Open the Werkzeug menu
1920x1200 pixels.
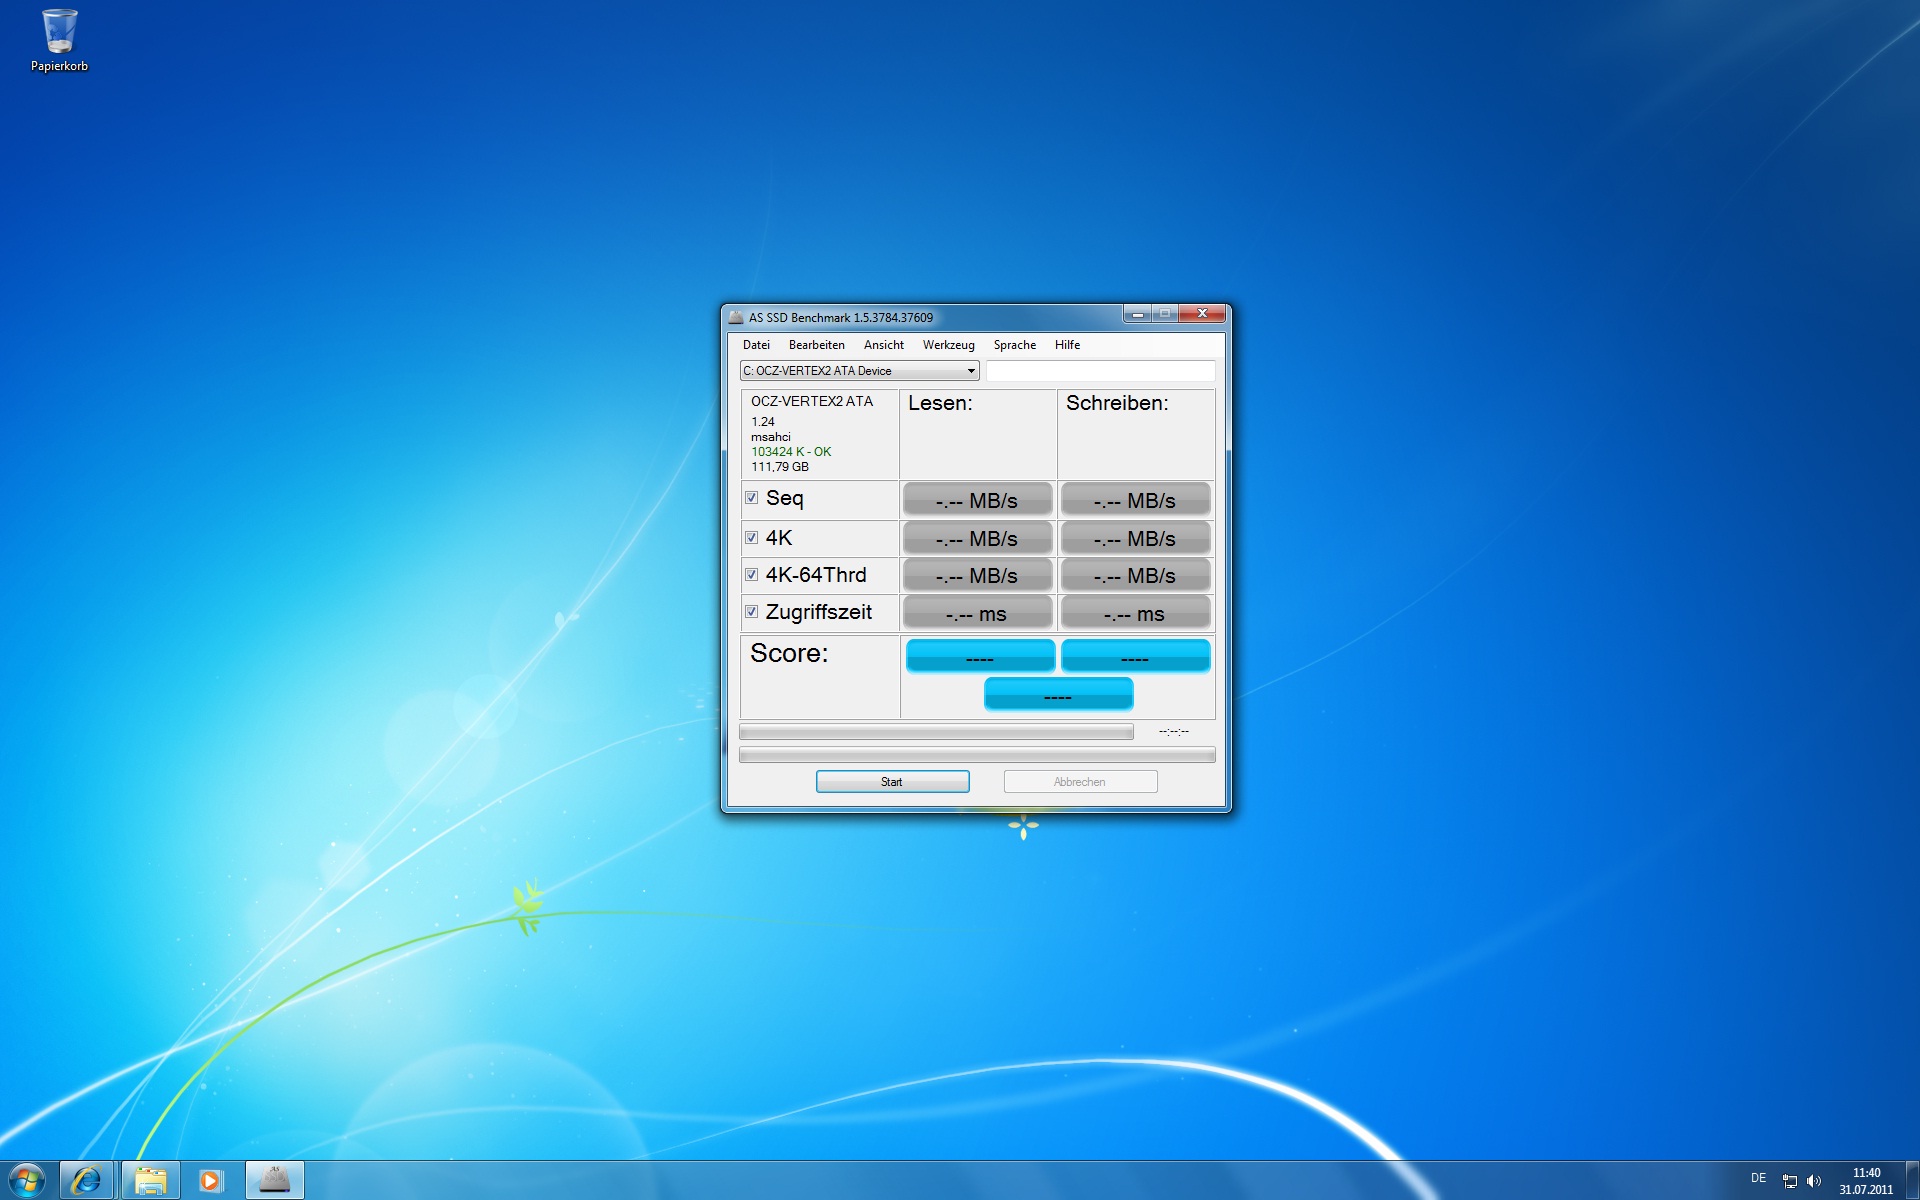948,345
